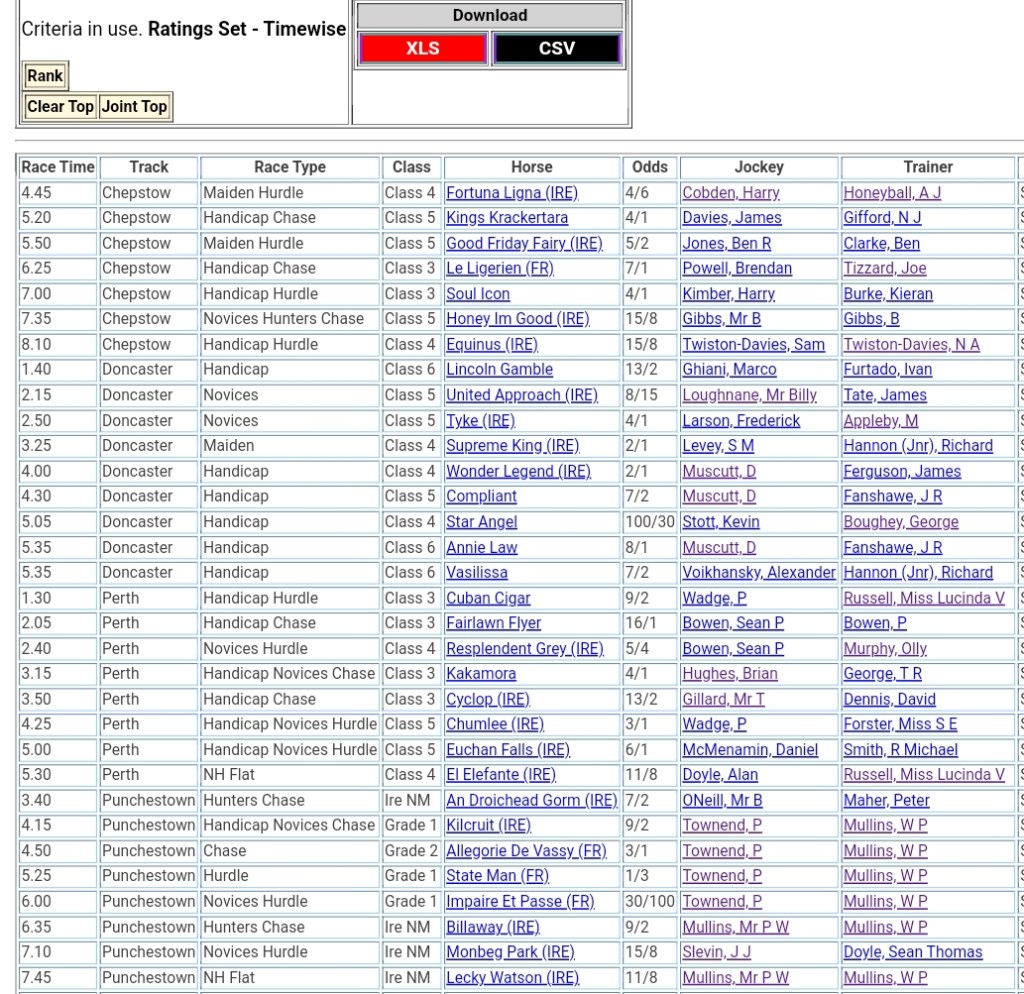Open horse link Fortuna Ligna (IRE)

tap(511, 193)
